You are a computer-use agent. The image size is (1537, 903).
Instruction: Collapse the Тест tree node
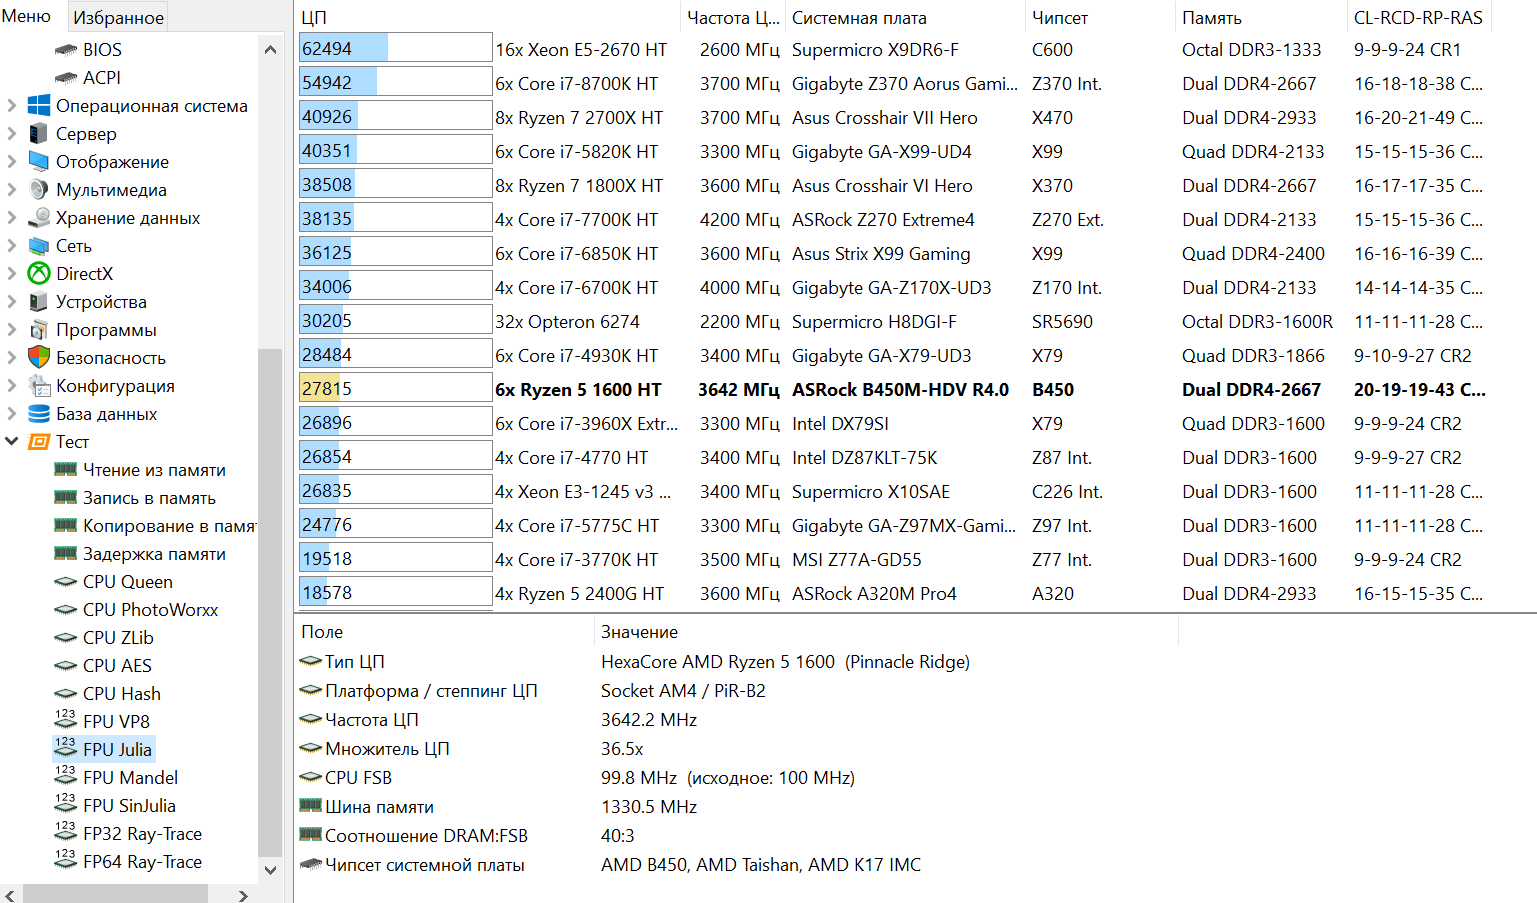click(x=12, y=441)
